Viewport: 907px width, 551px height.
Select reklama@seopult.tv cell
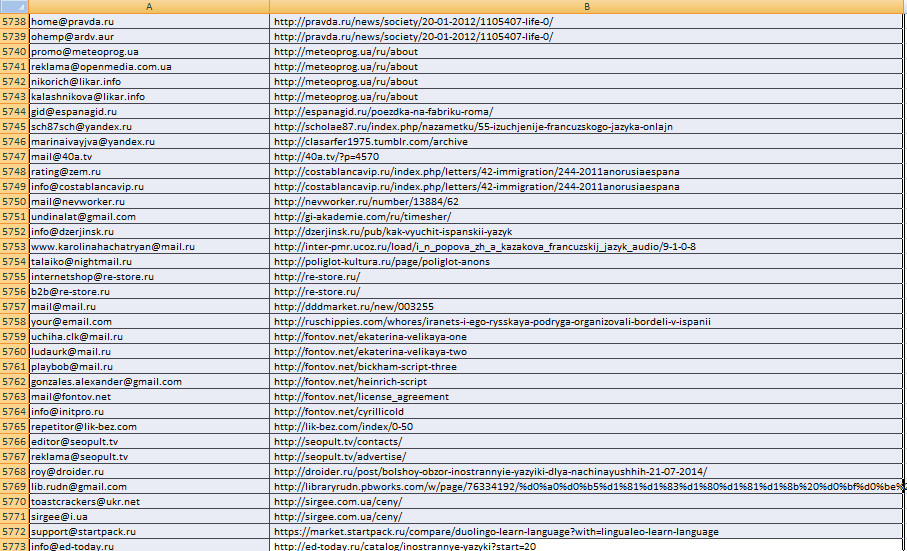coord(149,457)
